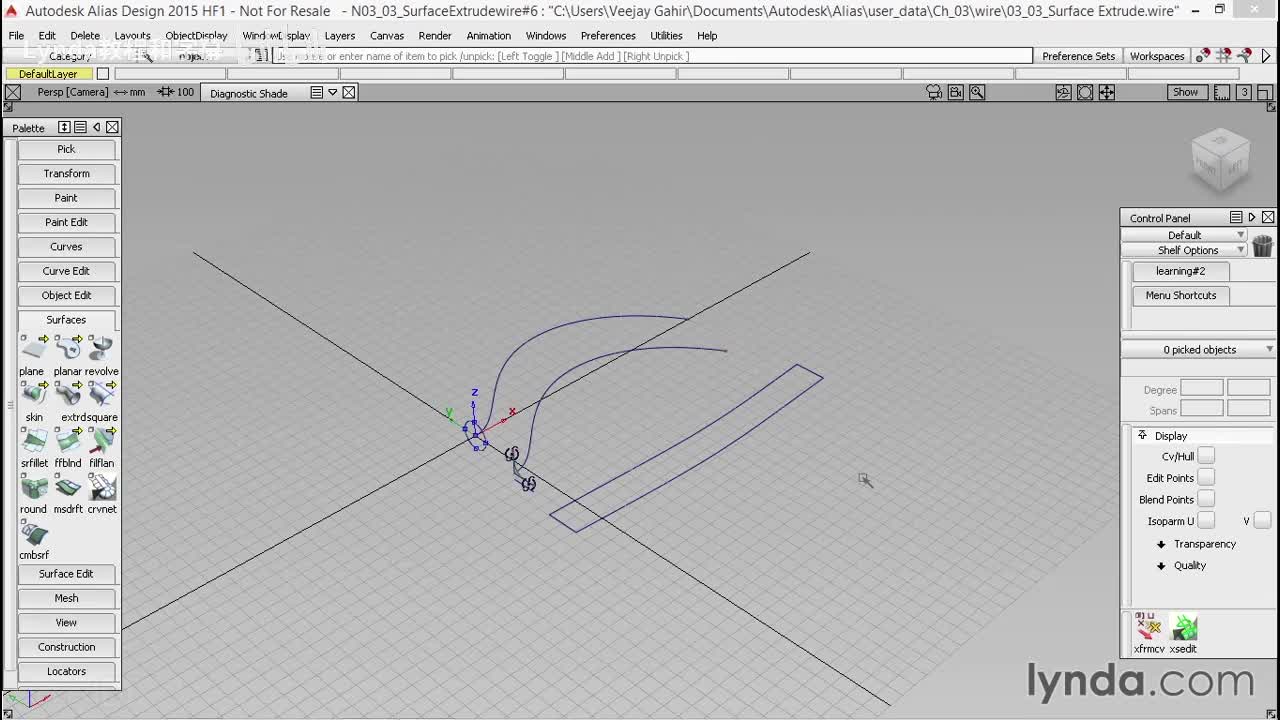Open the Default shelf dropdown
This screenshot has height=720, width=1280.
click(x=1185, y=235)
